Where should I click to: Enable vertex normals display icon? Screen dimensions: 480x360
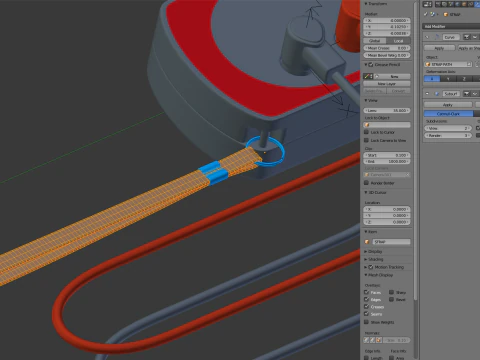coord(366,340)
